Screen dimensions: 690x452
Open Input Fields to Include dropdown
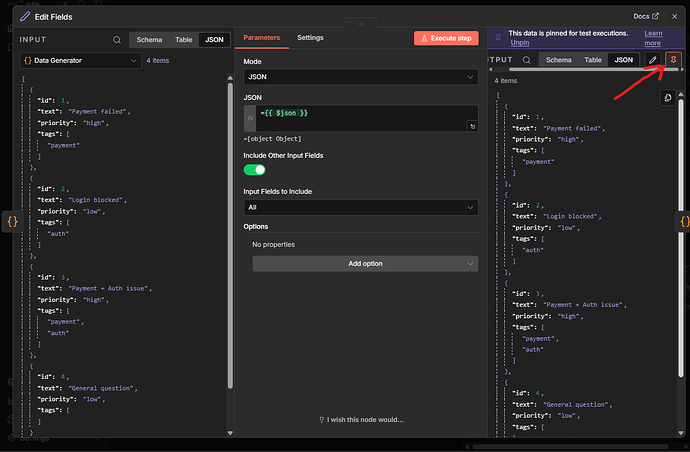pyautogui.click(x=360, y=208)
